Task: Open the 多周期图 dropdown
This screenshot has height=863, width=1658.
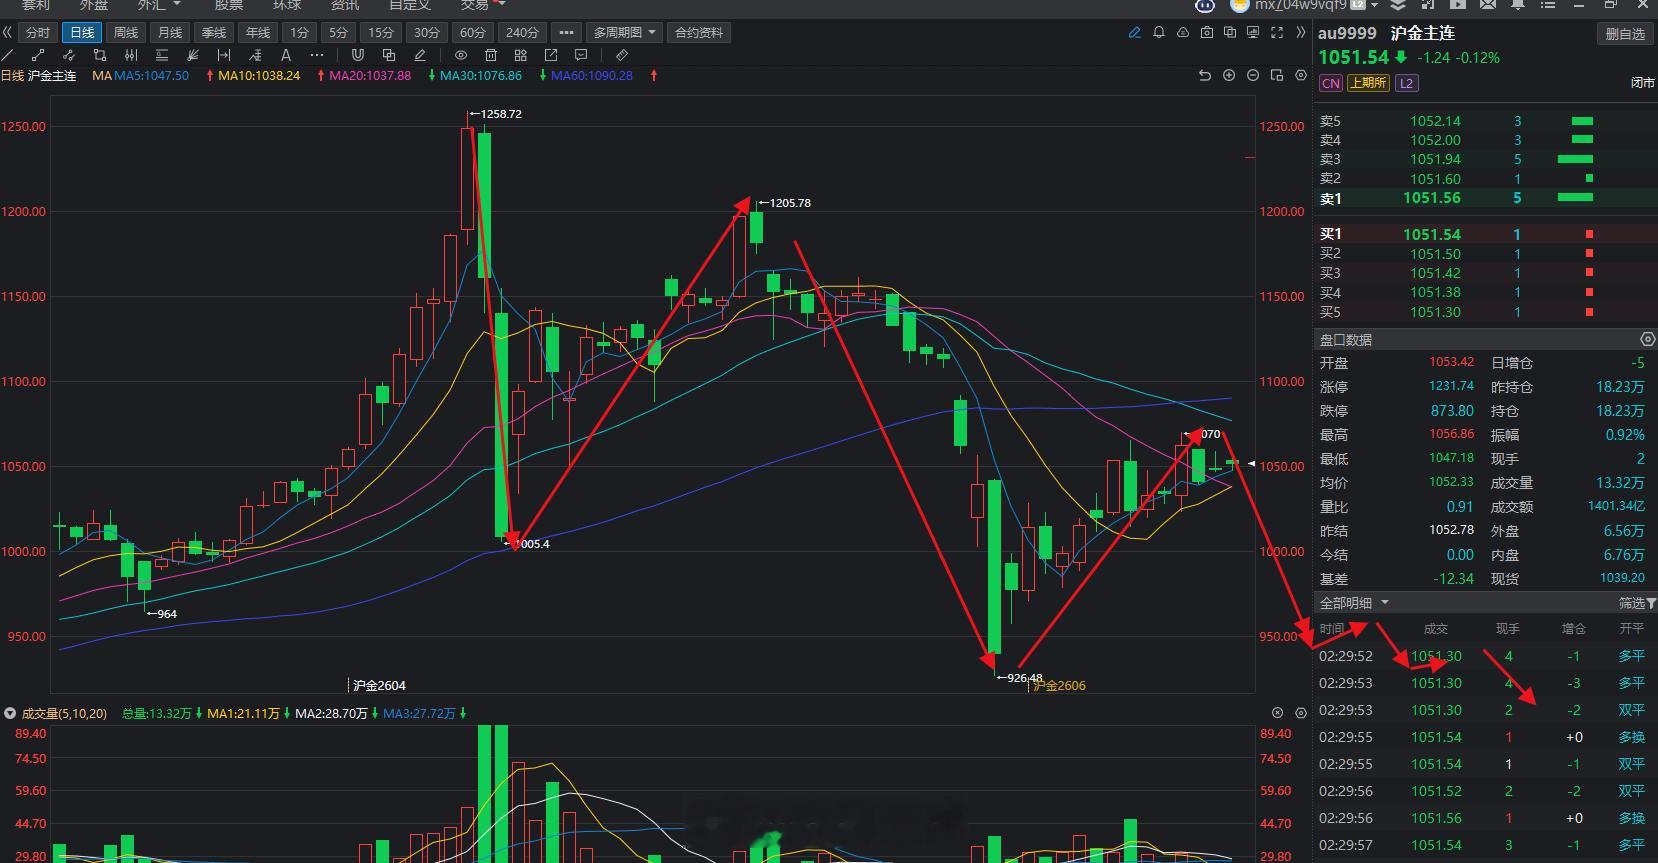Action: 624,33
